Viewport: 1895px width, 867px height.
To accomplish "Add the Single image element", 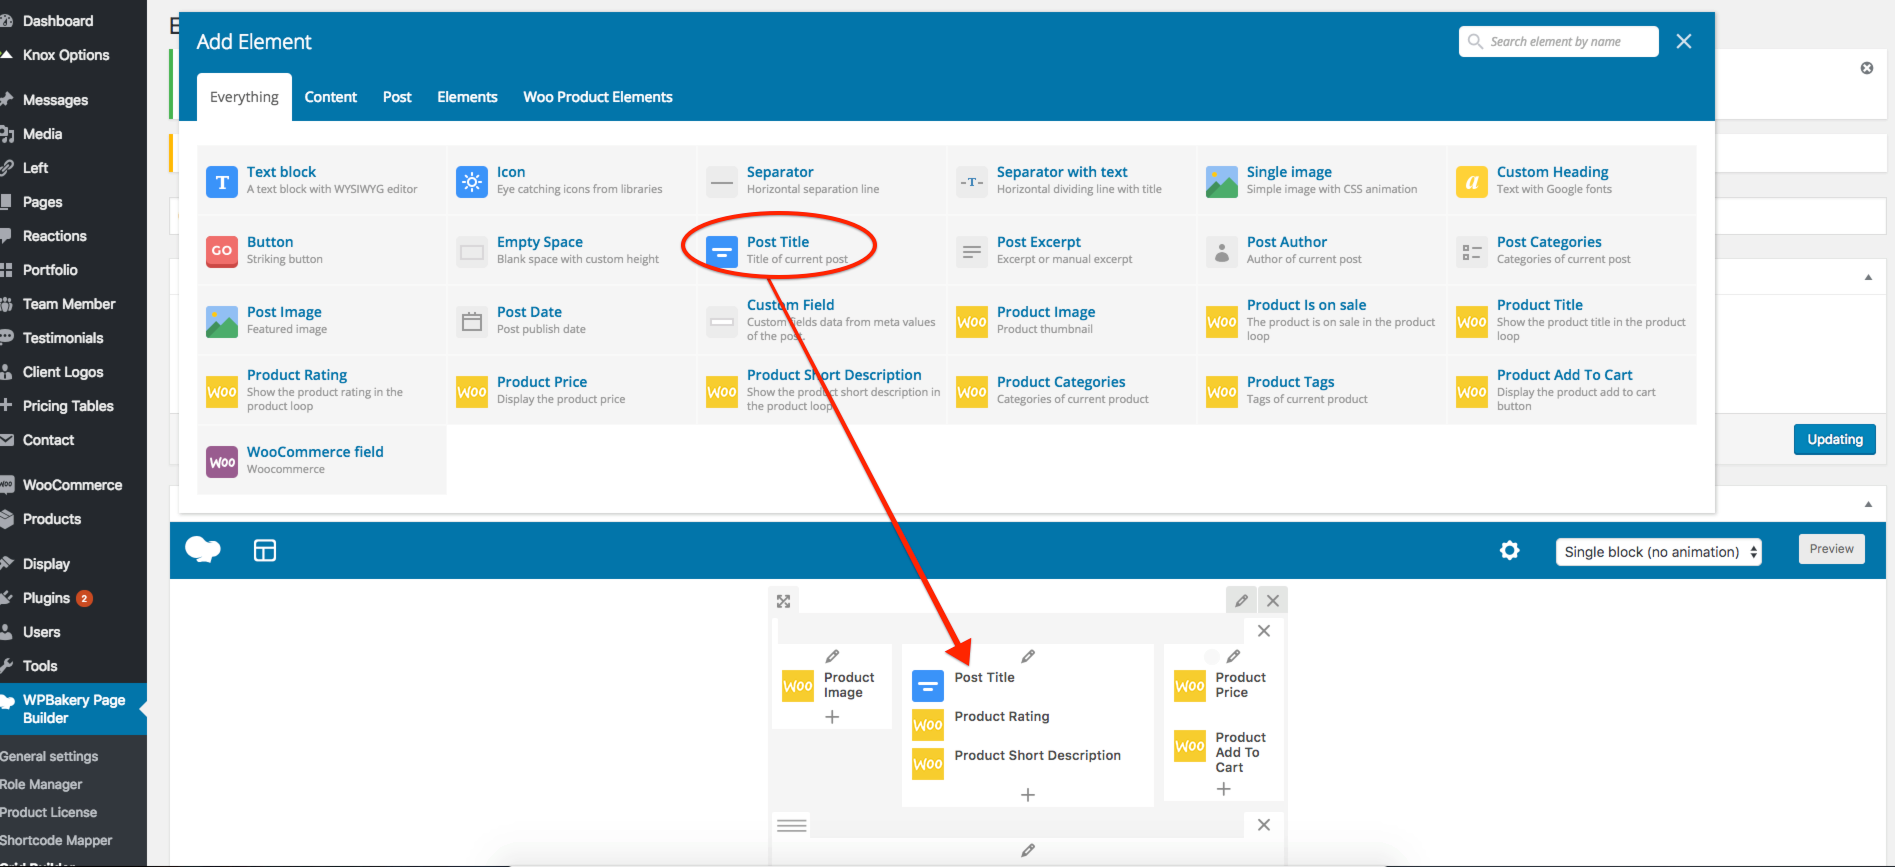I will tap(1321, 181).
